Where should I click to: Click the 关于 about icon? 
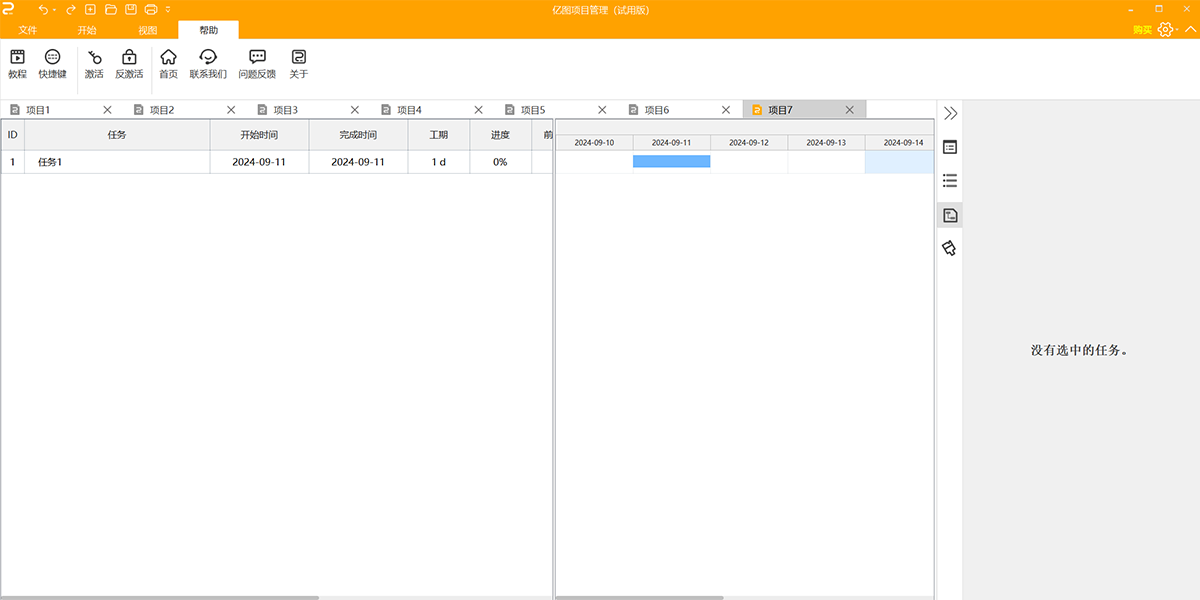[298, 64]
